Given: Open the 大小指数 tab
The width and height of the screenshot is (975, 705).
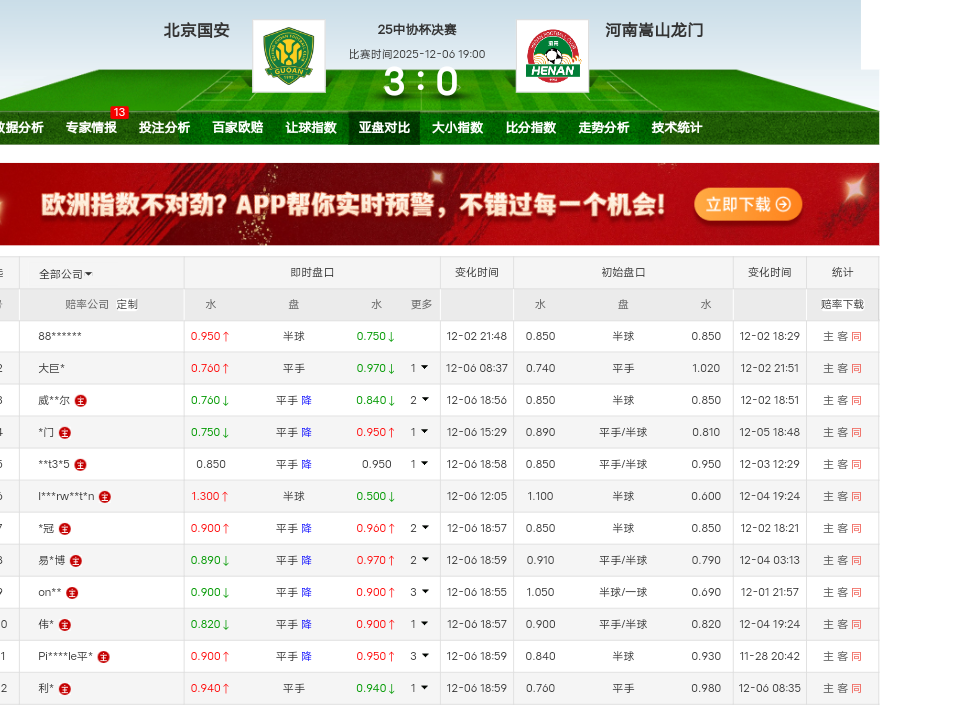Looking at the screenshot, I should [457, 128].
